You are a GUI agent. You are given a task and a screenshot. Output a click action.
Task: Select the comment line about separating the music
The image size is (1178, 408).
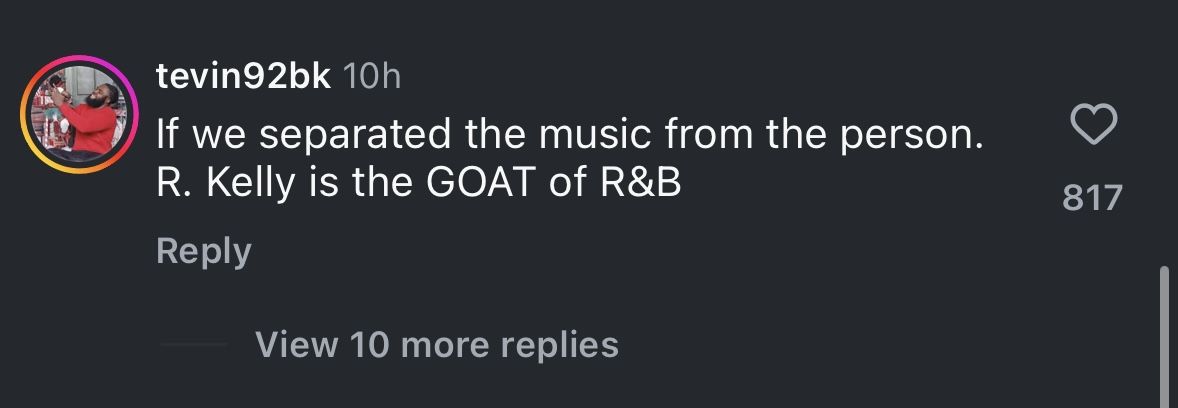click(570, 134)
